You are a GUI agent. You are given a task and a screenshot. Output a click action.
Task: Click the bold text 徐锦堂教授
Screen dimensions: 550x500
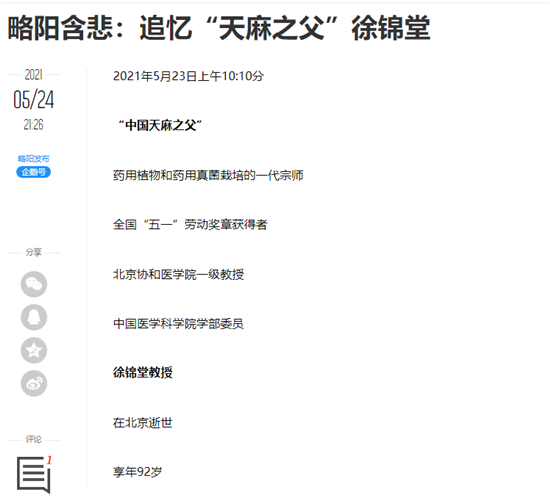coord(143,372)
